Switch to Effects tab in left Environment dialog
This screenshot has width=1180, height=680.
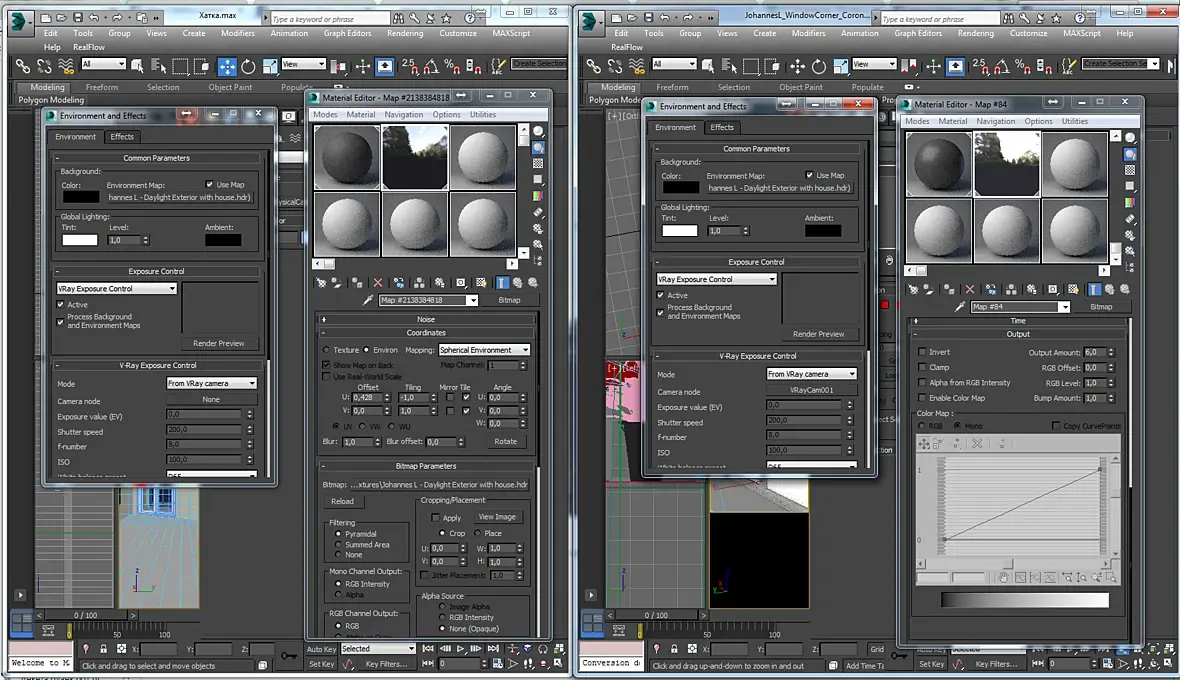[122, 137]
